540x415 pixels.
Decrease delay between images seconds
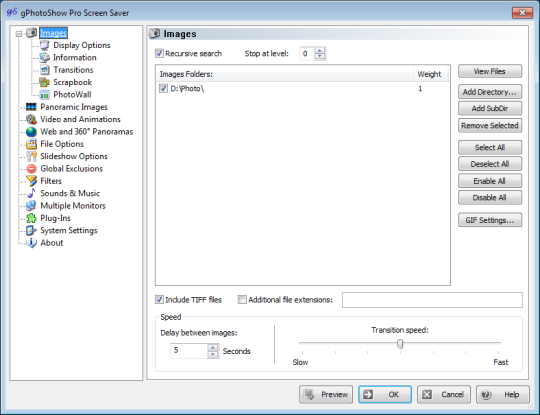point(213,354)
